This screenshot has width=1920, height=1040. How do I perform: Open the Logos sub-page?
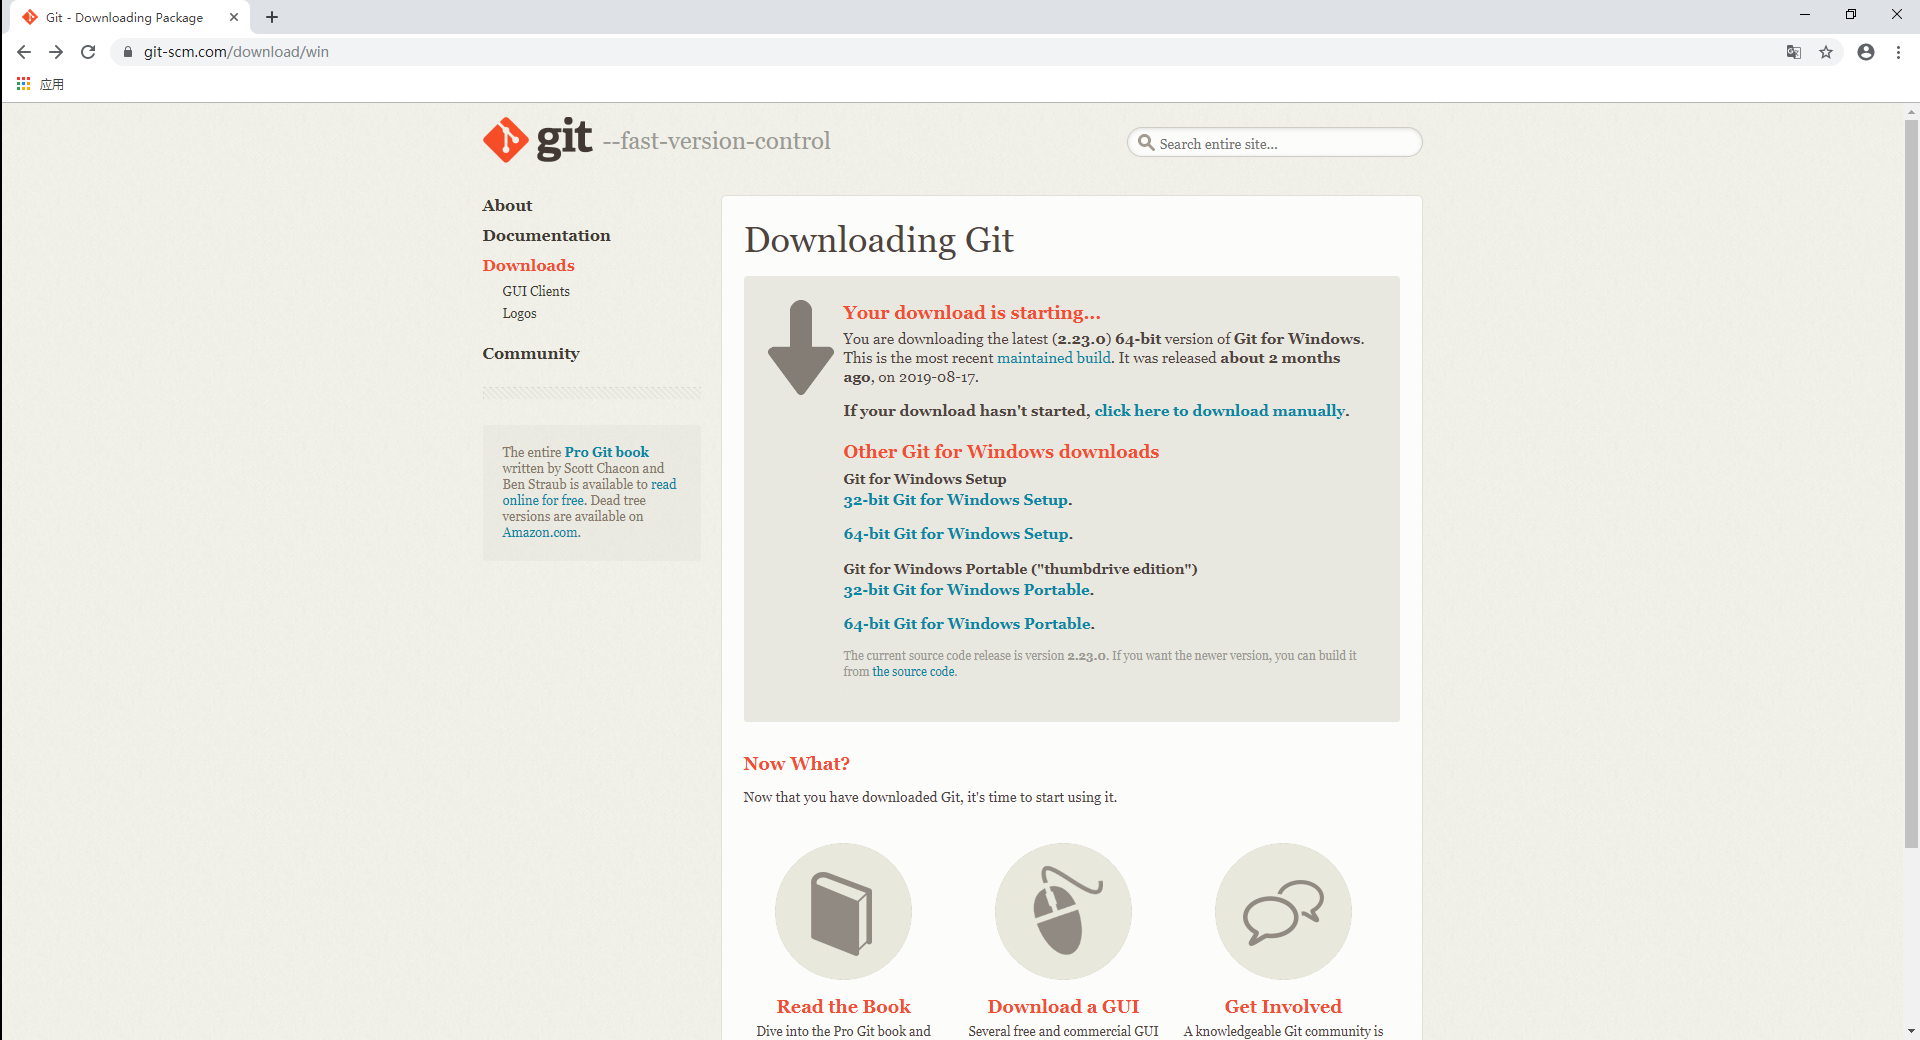point(519,313)
